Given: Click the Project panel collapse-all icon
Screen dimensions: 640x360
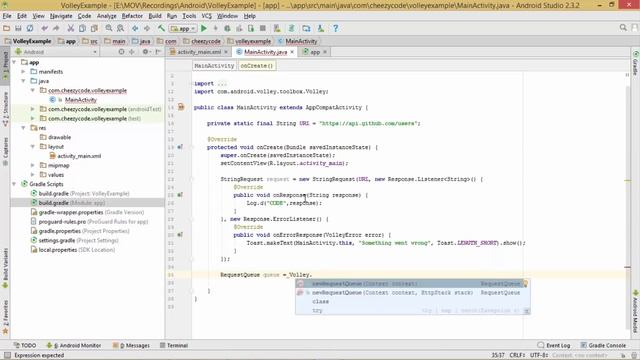Looking at the screenshot, I should (x=131, y=52).
